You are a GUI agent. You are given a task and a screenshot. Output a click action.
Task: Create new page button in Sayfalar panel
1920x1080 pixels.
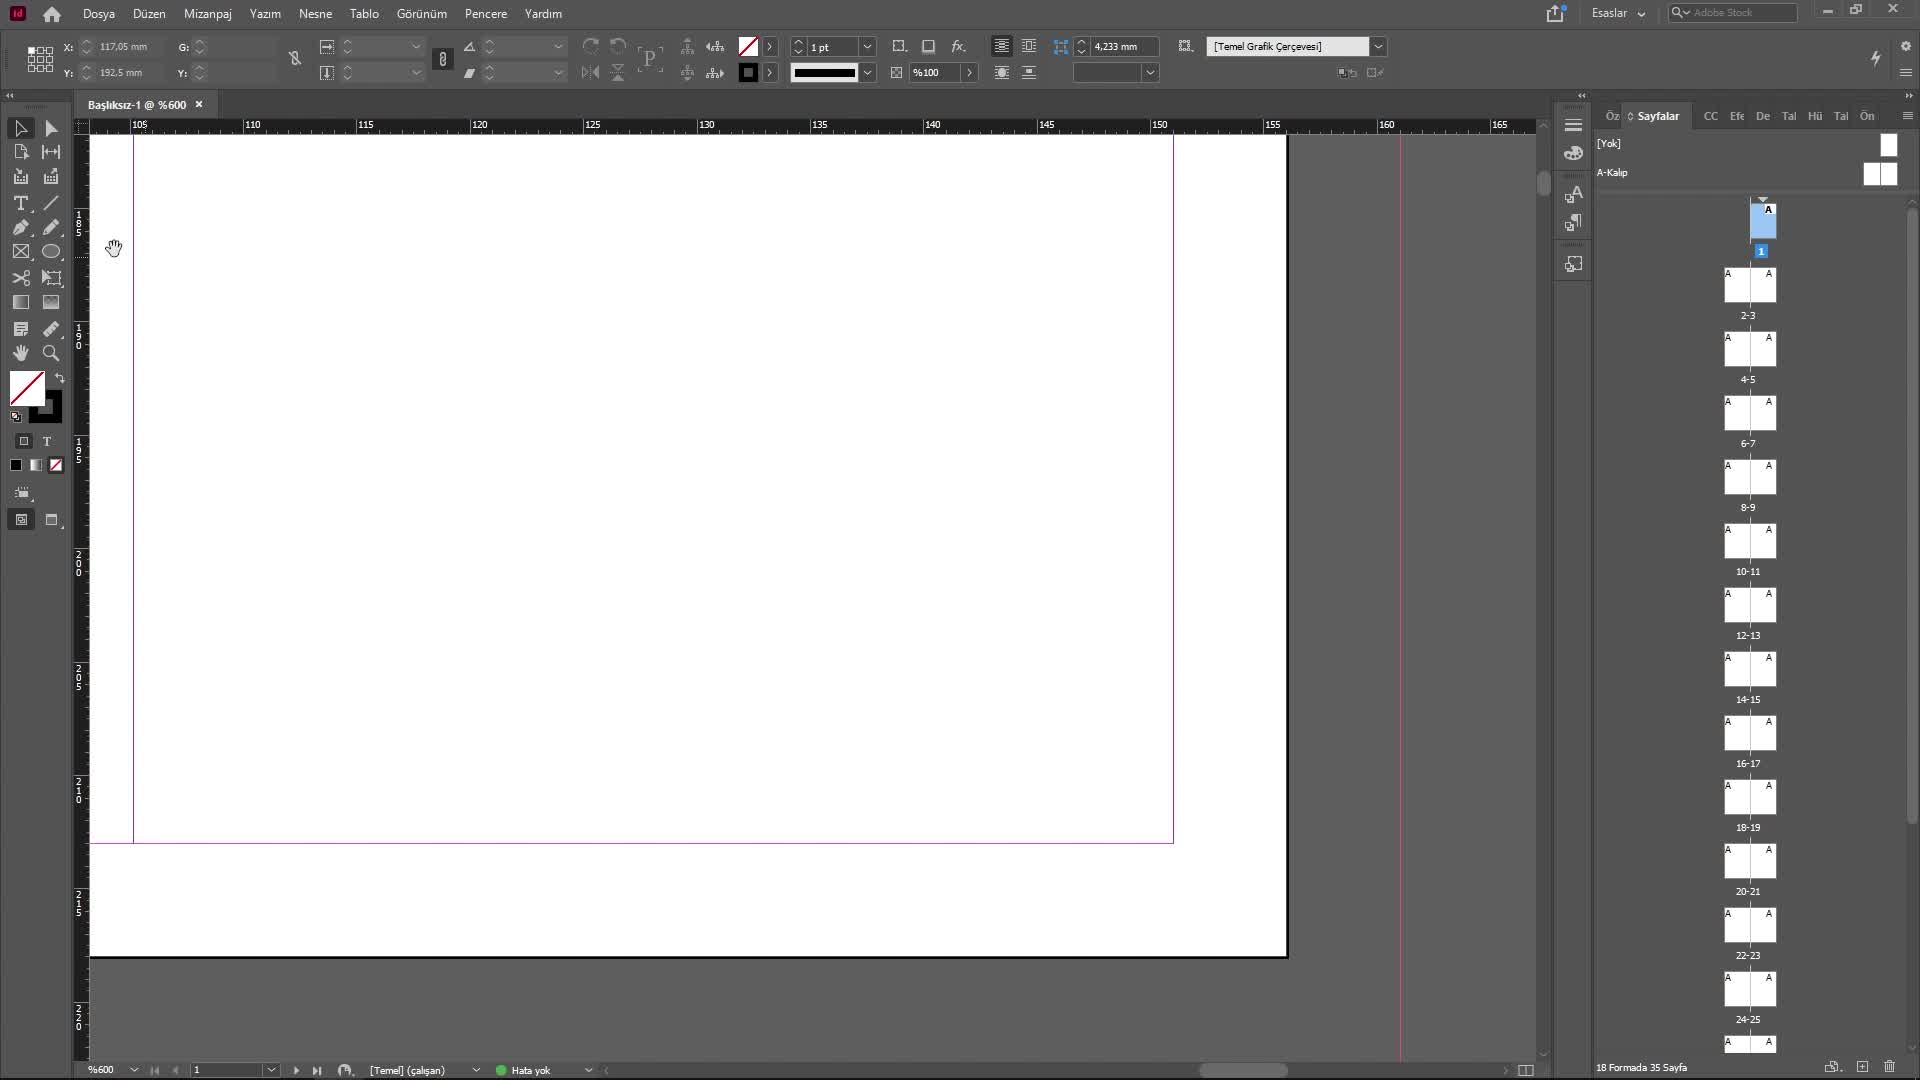[1862, 1067]
